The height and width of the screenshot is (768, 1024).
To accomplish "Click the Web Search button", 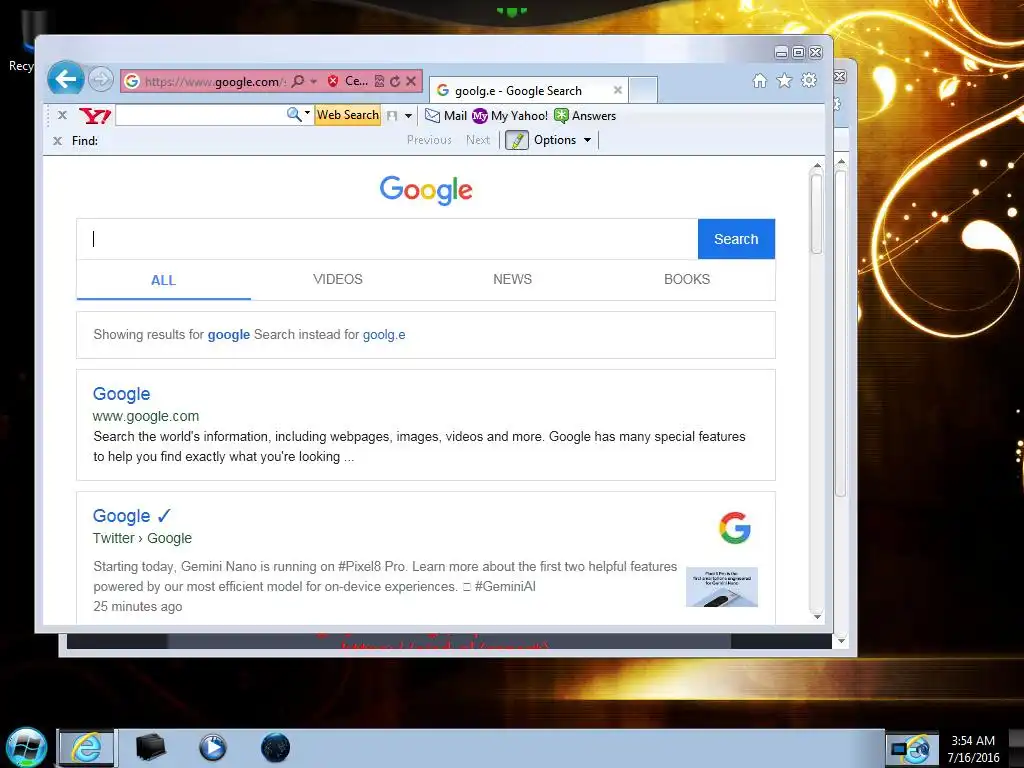I will (x=347, y=115).
